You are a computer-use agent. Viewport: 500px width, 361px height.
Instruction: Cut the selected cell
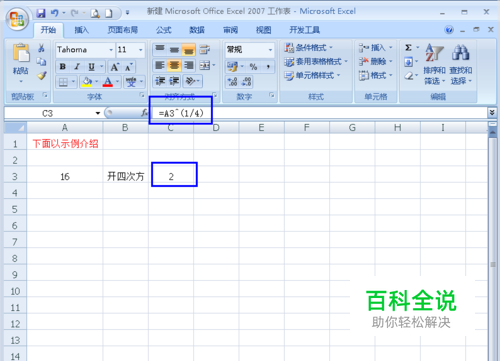[41, 48]
